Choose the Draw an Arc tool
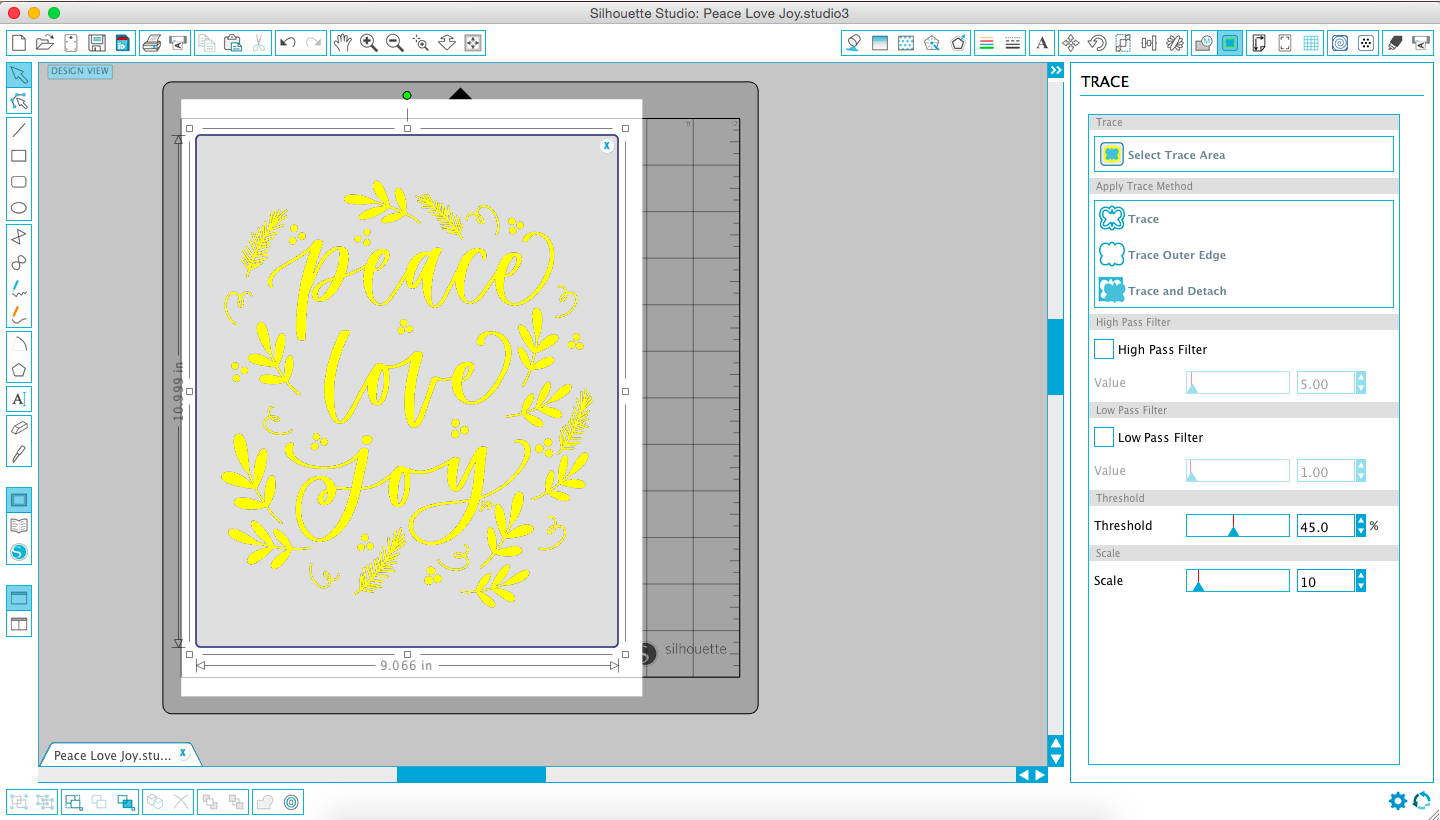The image size is (1440, 820). pyautogui.click(x=18, y=343)
